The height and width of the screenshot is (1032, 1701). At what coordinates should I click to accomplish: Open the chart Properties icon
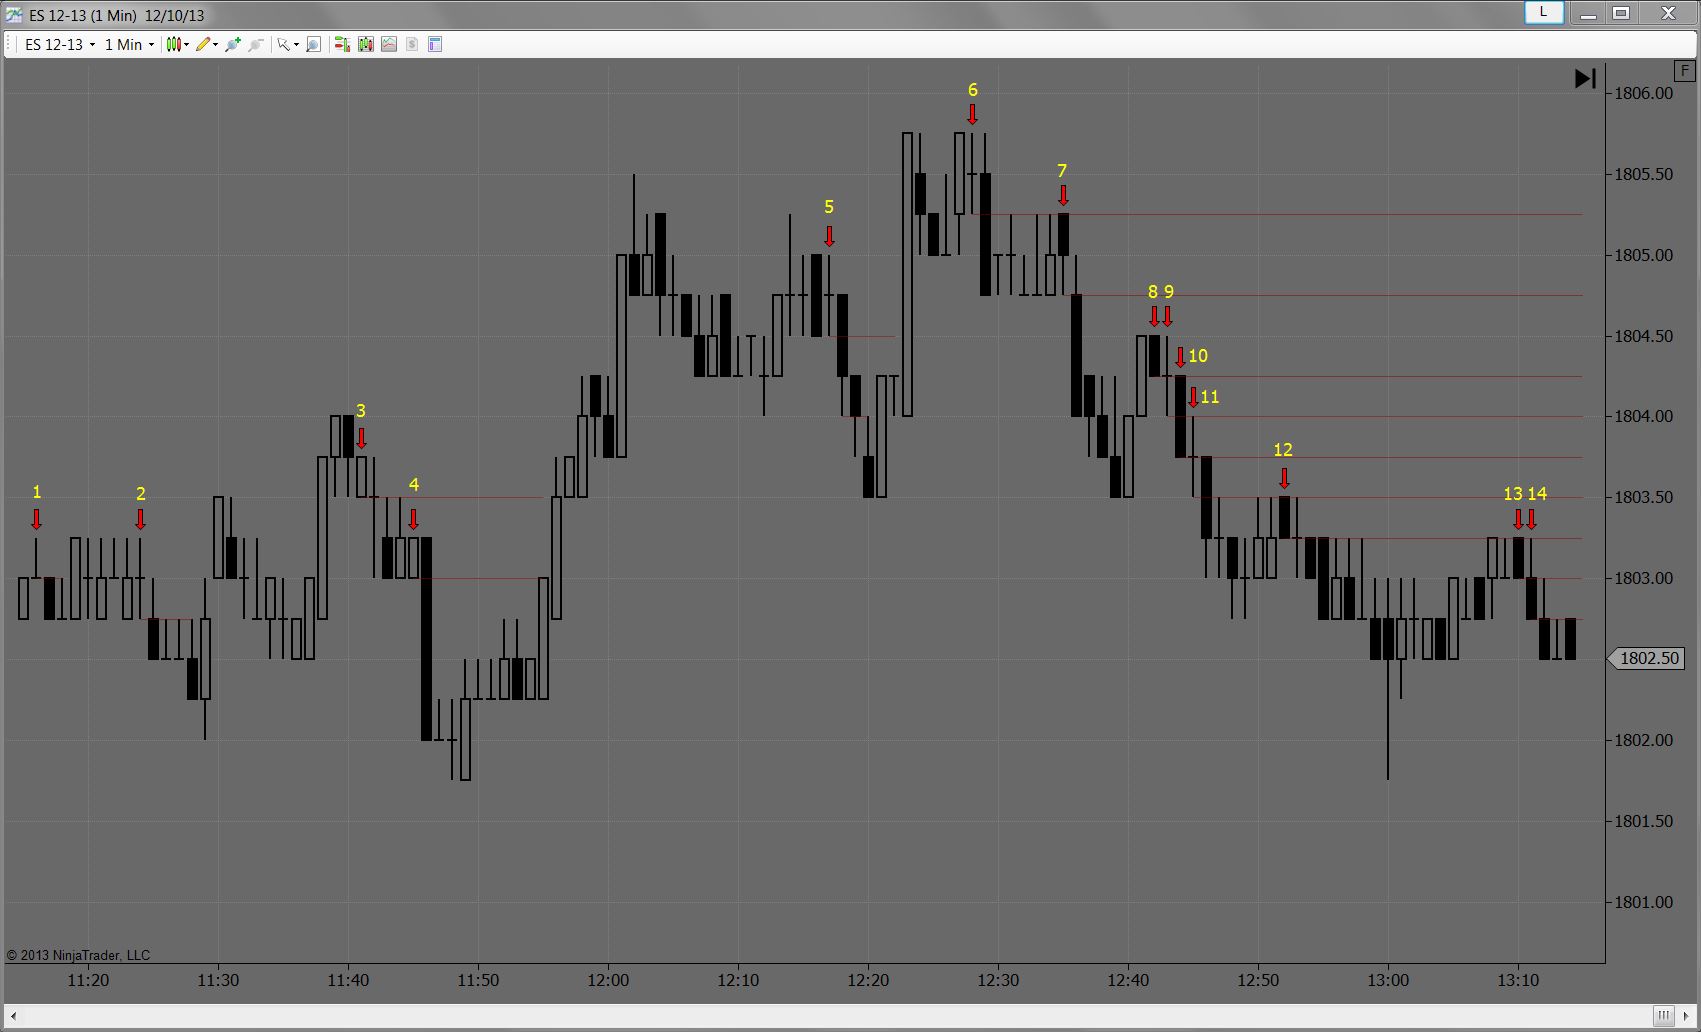pyautogui.click(x=435, y=45)
